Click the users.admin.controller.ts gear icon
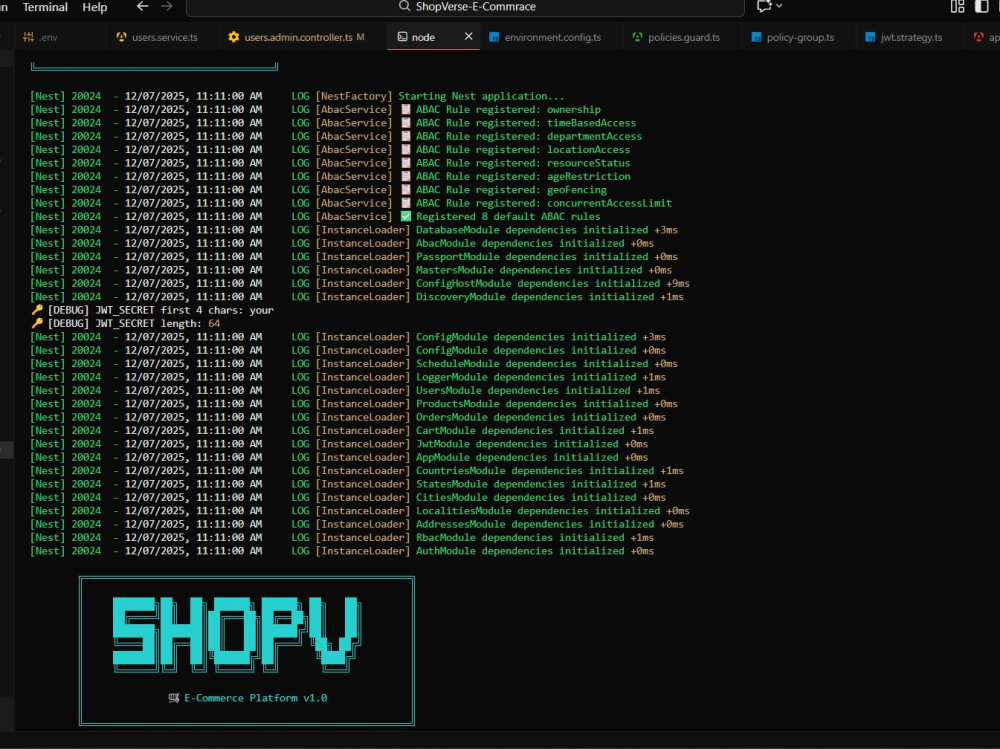 click(x=233, y=37)
